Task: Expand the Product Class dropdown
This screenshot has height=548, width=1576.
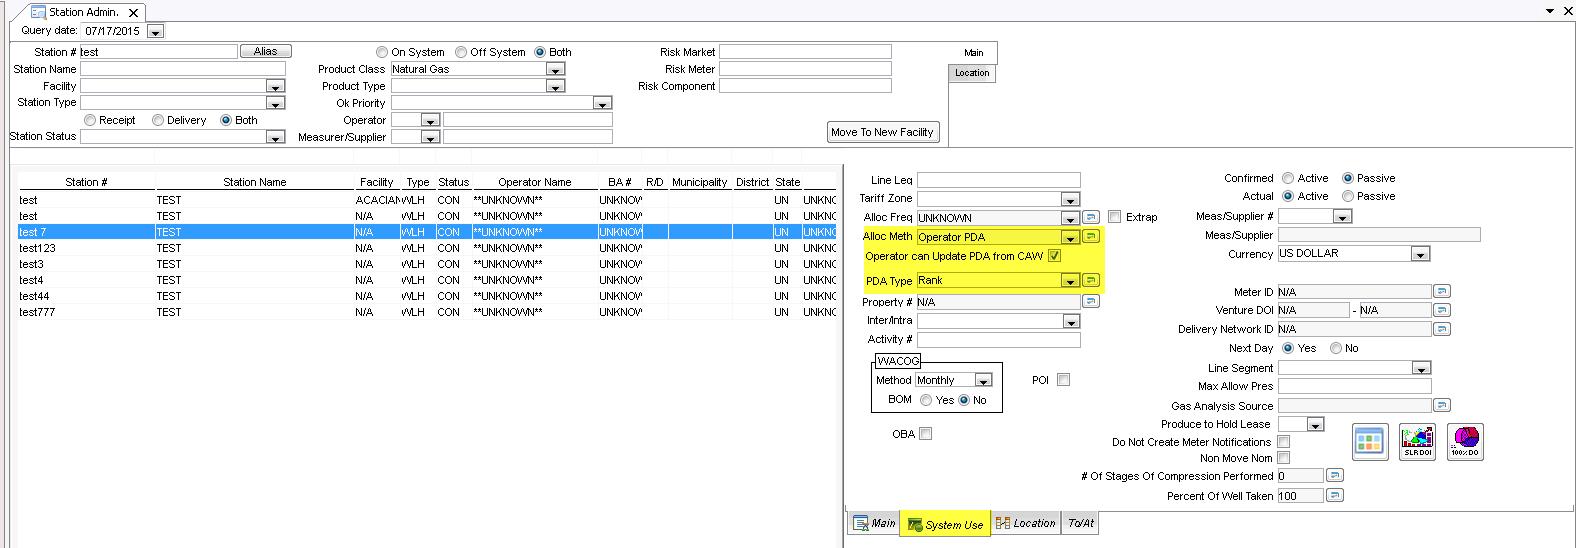Action: click(x=555, y=70)
